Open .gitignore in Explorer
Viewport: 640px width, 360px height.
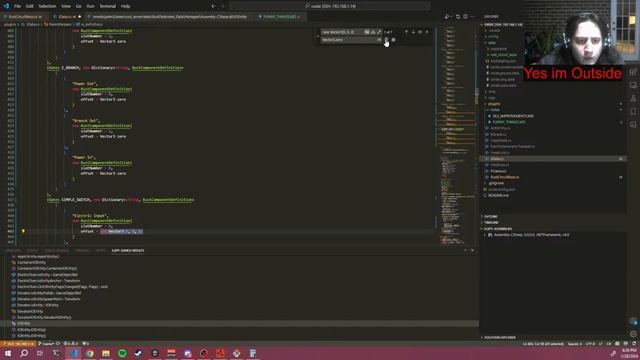pyautogui.click(x=496, y=183)
